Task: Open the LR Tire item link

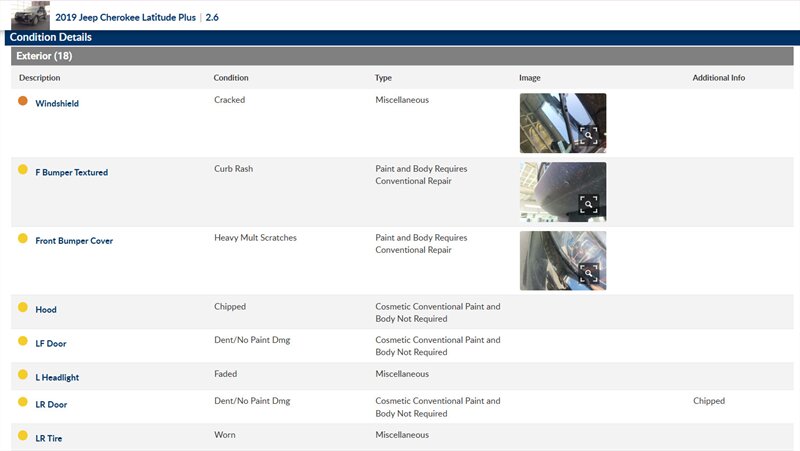Action: click(x=48, y=438)
